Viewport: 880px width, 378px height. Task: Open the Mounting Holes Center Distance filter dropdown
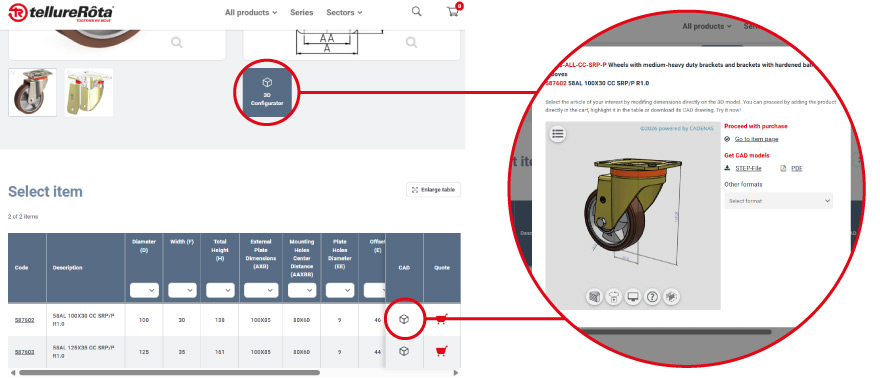pos(302,291)
